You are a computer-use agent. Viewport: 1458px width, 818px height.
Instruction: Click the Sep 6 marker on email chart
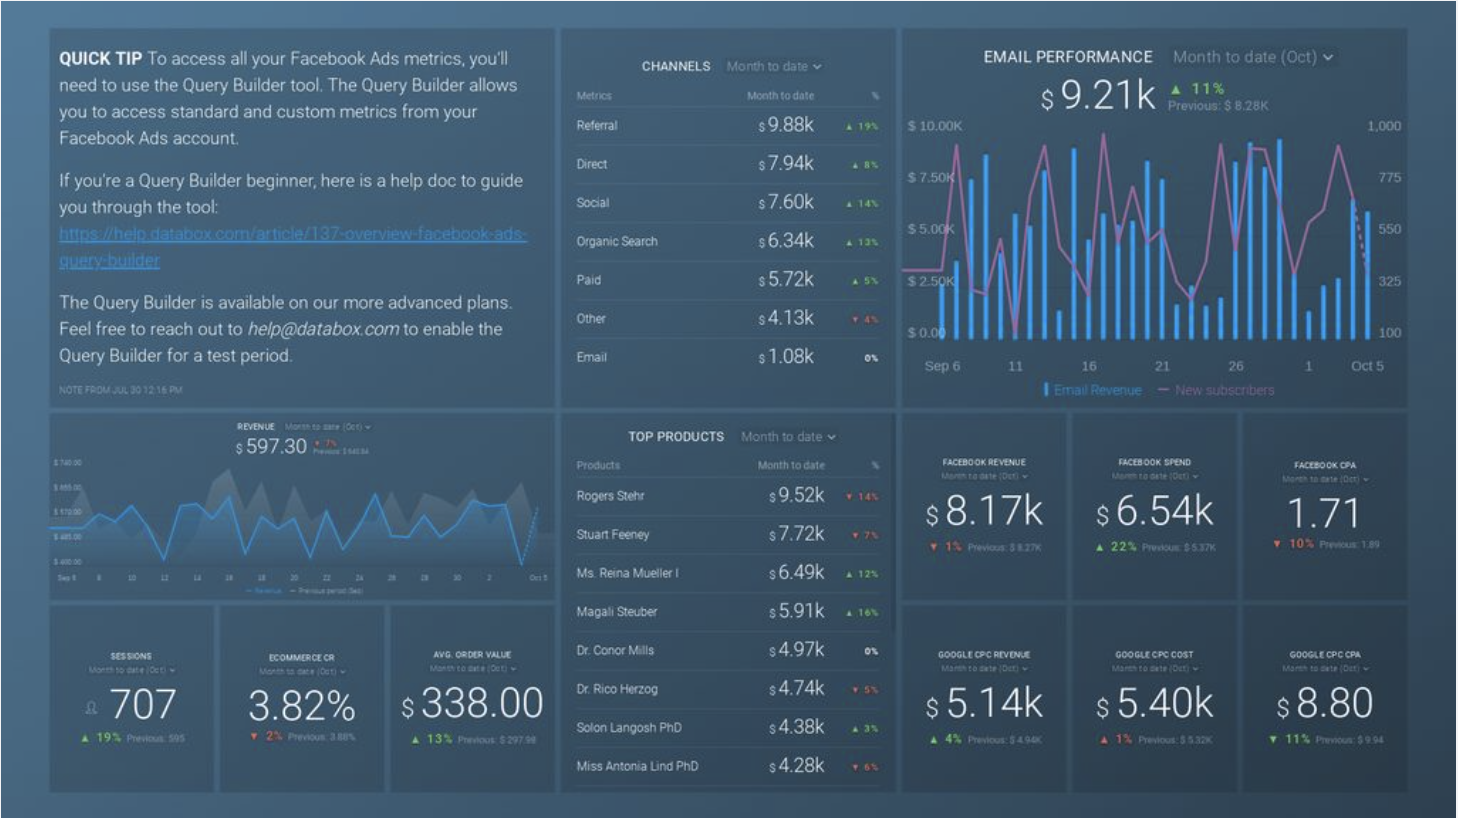point(942,366)
